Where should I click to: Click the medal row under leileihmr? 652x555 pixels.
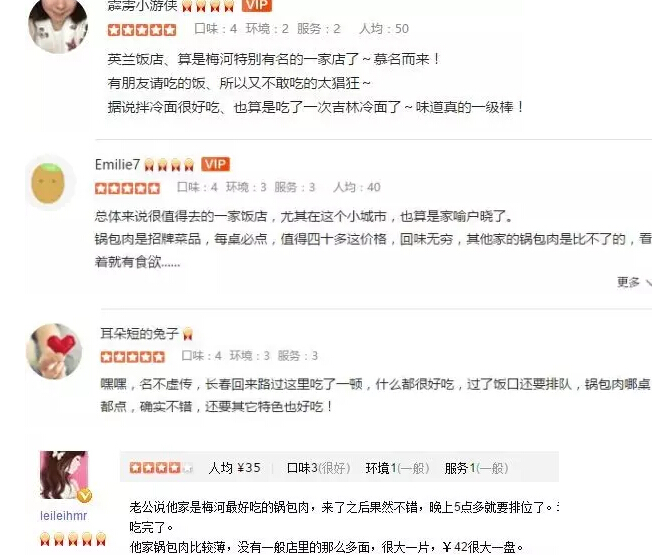coord(72,539)
